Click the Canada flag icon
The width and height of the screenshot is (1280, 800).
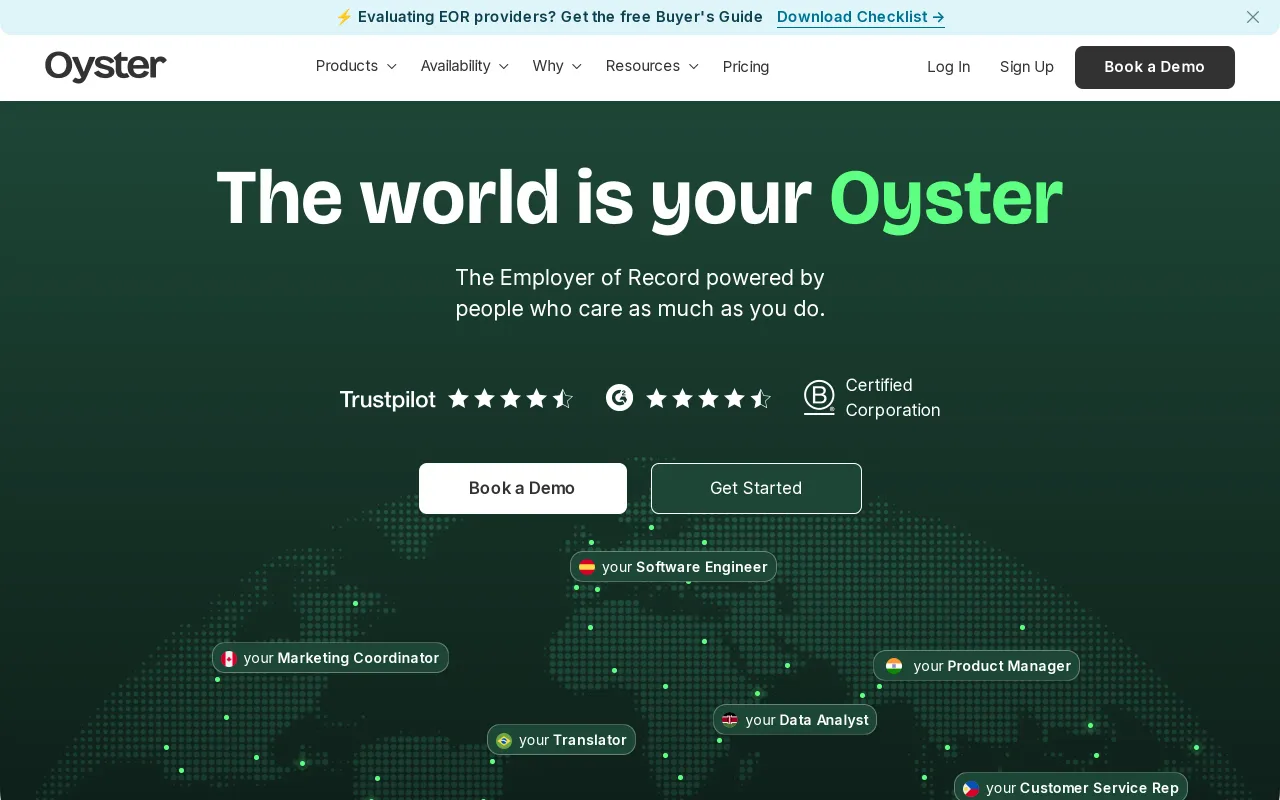point(229,658)
